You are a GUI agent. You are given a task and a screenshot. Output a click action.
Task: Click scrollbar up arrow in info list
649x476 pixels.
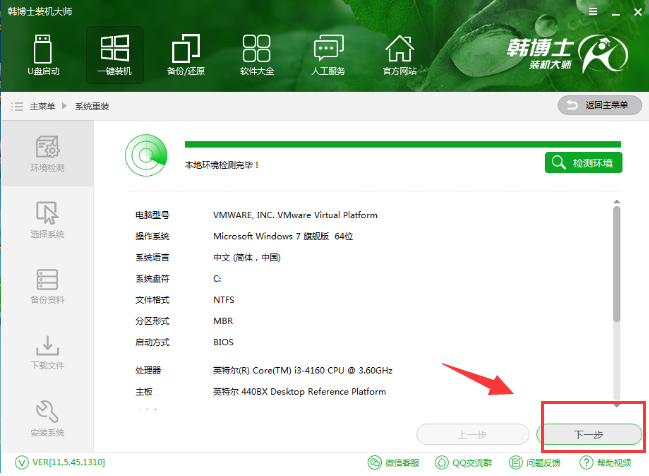click(617, 202)
